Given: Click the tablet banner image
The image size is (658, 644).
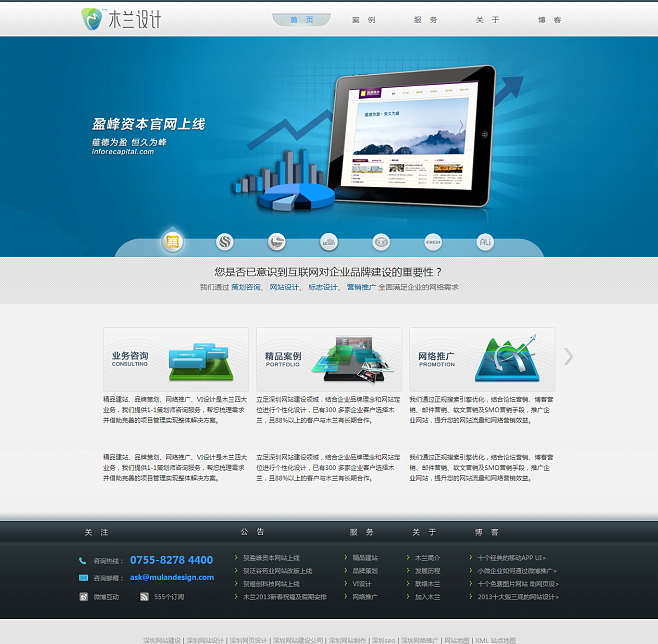Looking at the screenshot, I should coord(411,136).
